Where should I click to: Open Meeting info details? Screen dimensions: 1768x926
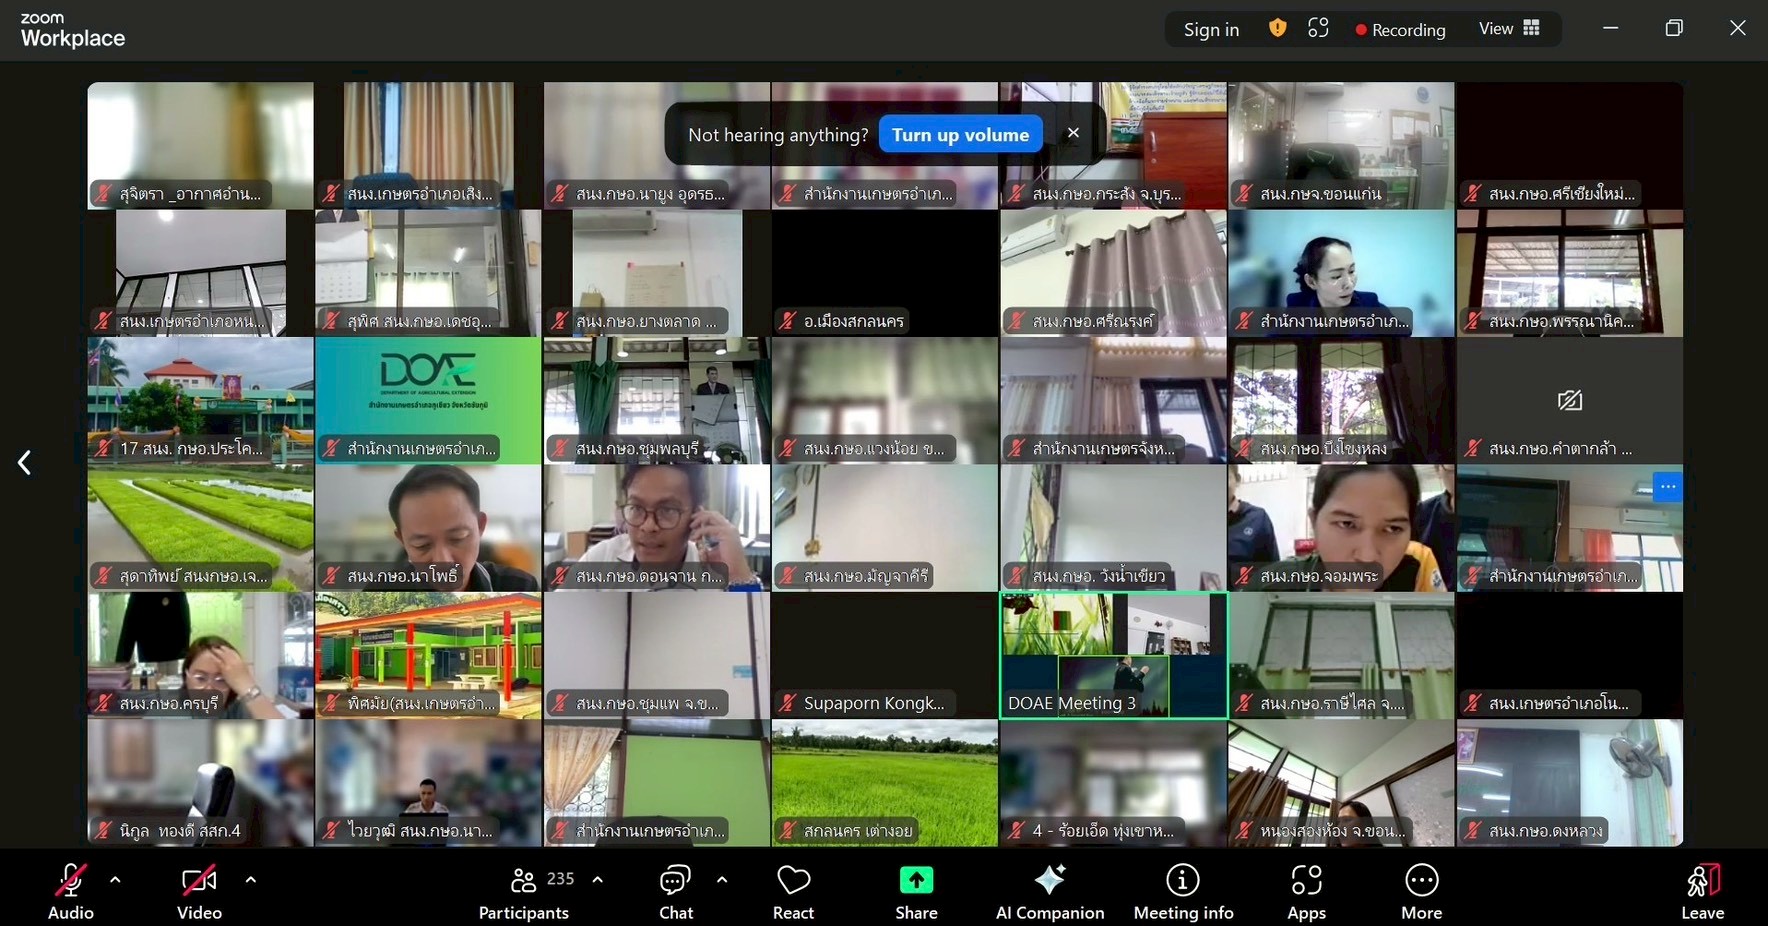click(x=1183, y=881)
